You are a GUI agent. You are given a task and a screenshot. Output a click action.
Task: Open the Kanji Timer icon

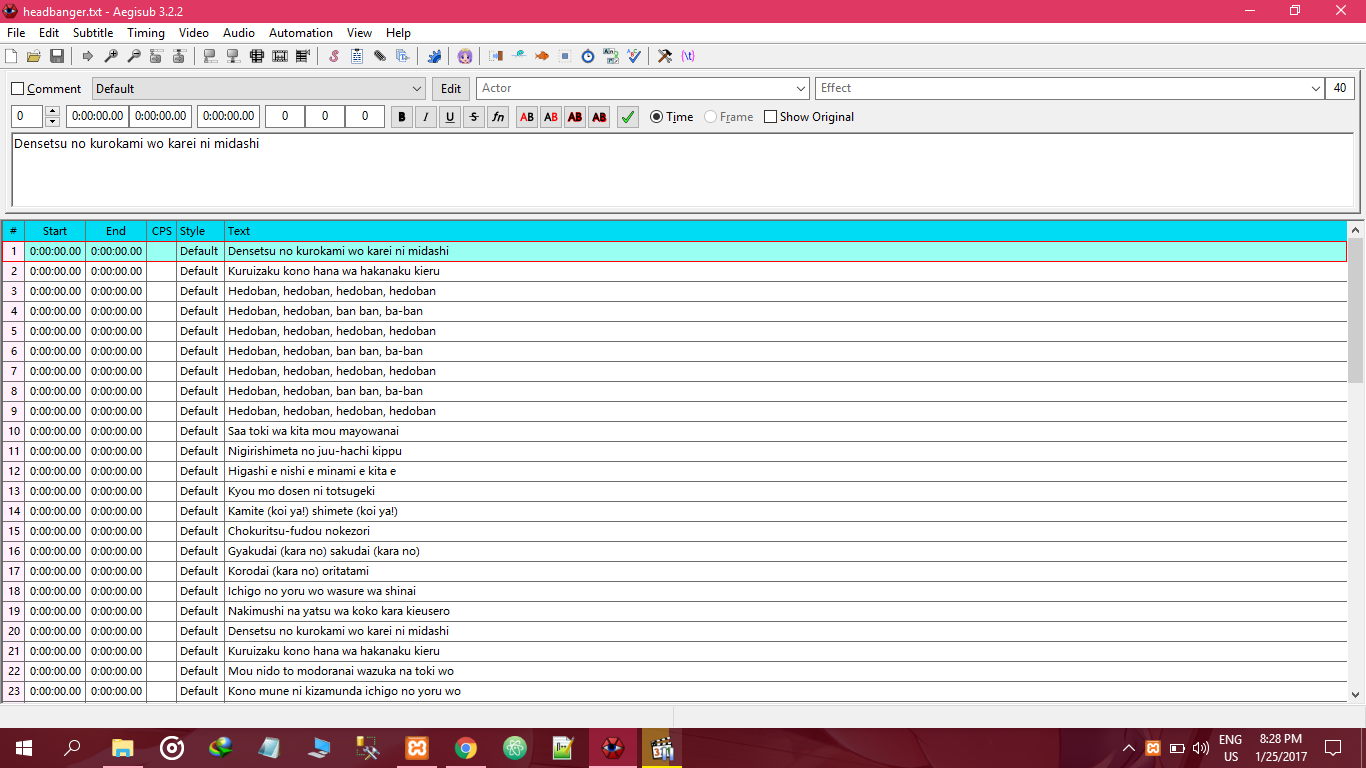click(611, 56)
